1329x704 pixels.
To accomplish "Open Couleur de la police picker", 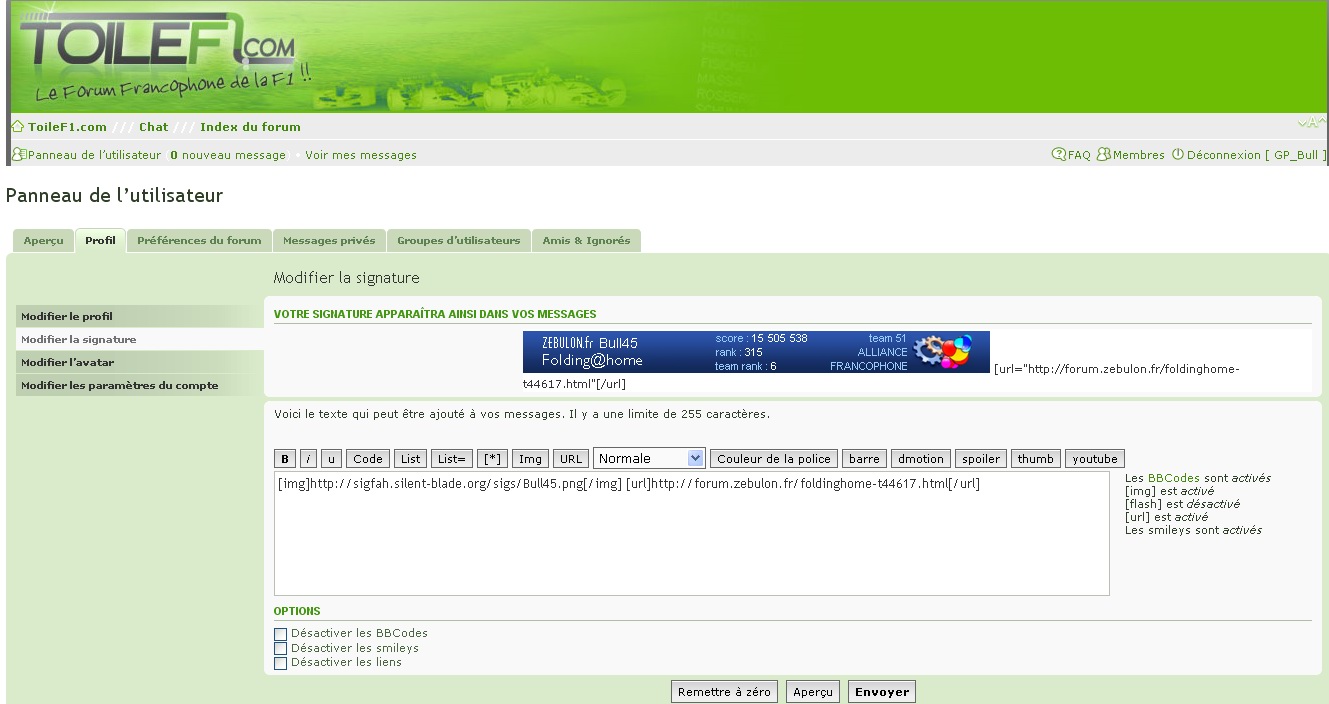I will [x=774, y=459].
